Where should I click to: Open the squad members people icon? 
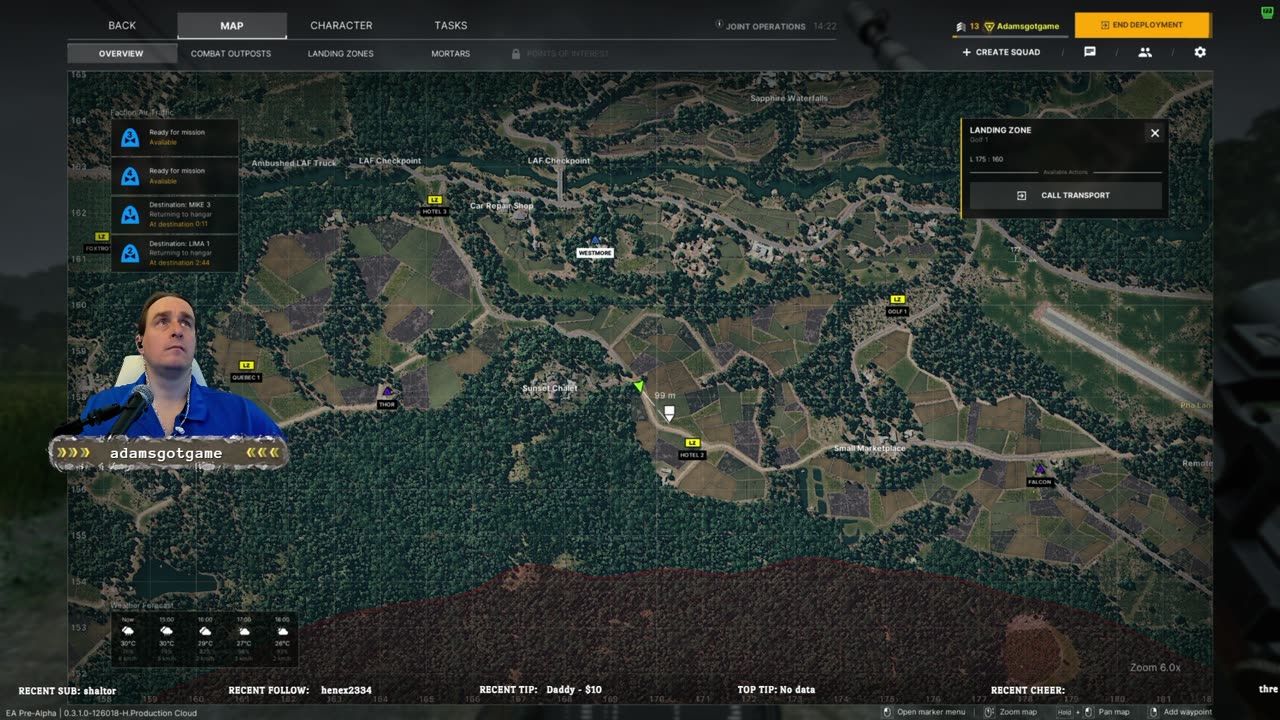click(x=1145, y=52)
